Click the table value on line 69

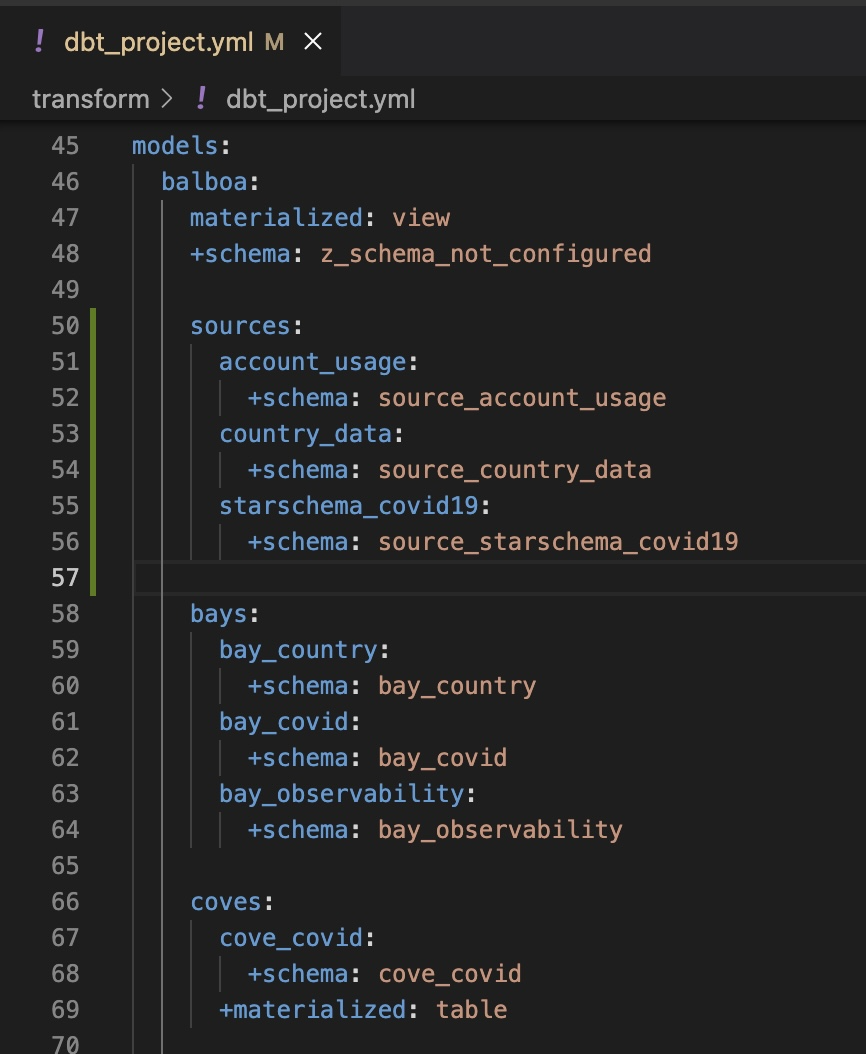[471, 1010]
